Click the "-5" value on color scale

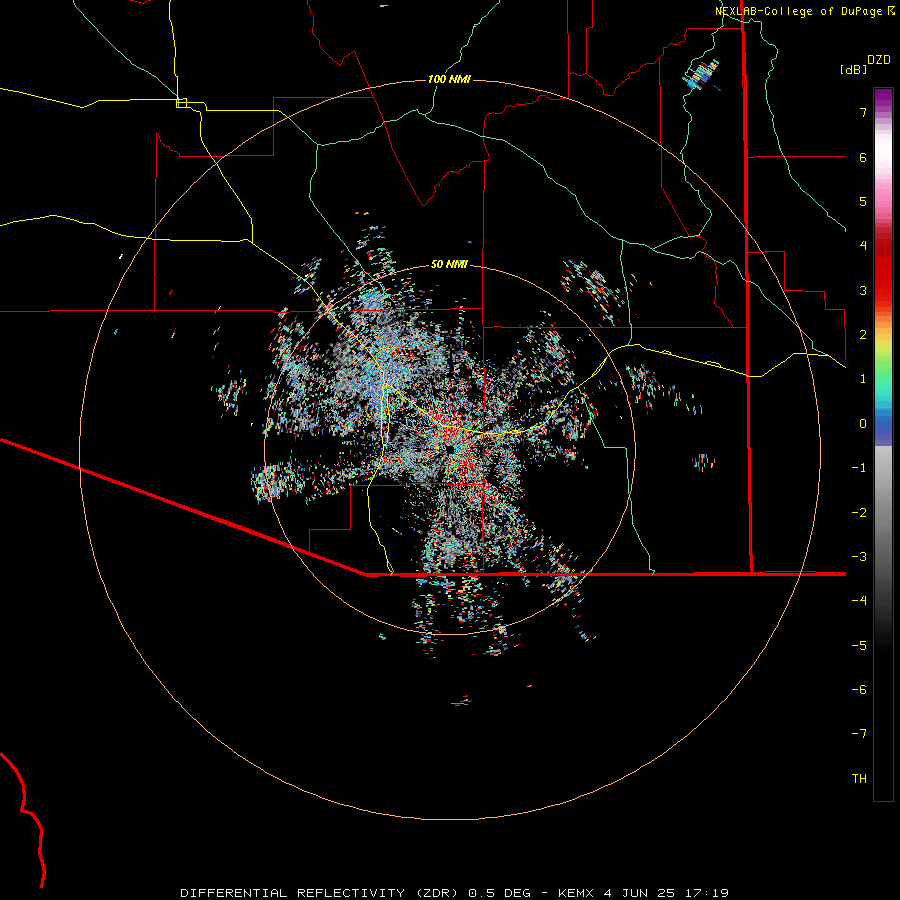tap(859, 646)
